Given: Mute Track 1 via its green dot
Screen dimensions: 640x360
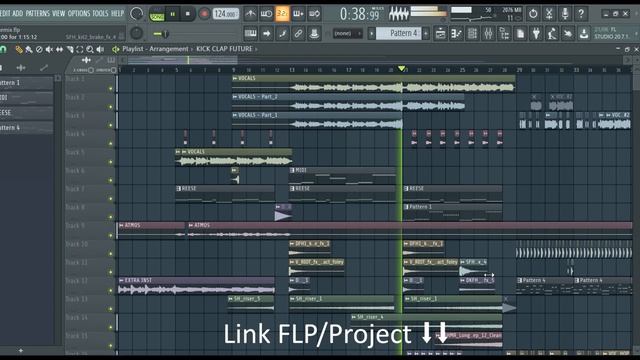Looking at the screenshot, I should (110, 89).
